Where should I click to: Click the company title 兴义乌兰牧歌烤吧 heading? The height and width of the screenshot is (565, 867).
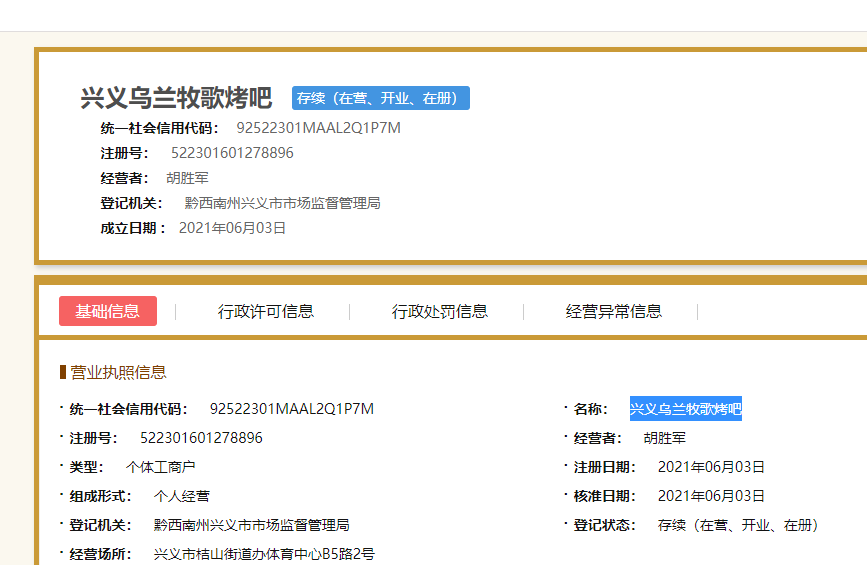(x=176, y=98)
